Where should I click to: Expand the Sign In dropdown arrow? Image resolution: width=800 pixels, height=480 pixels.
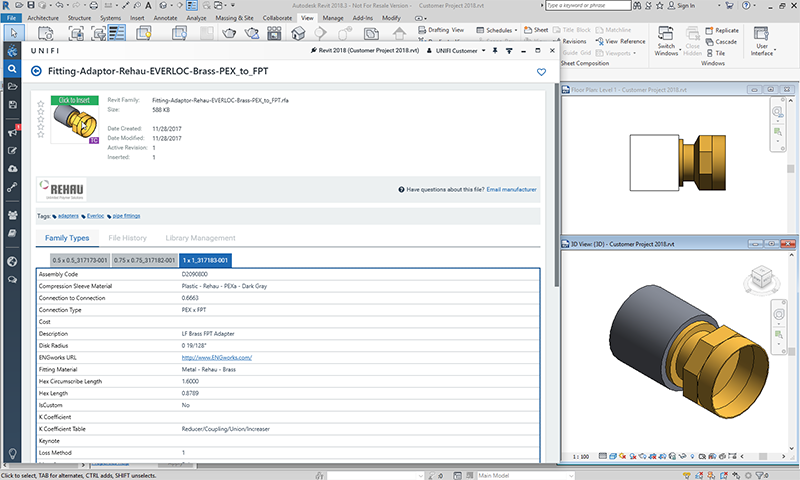(x=719, y=6)
